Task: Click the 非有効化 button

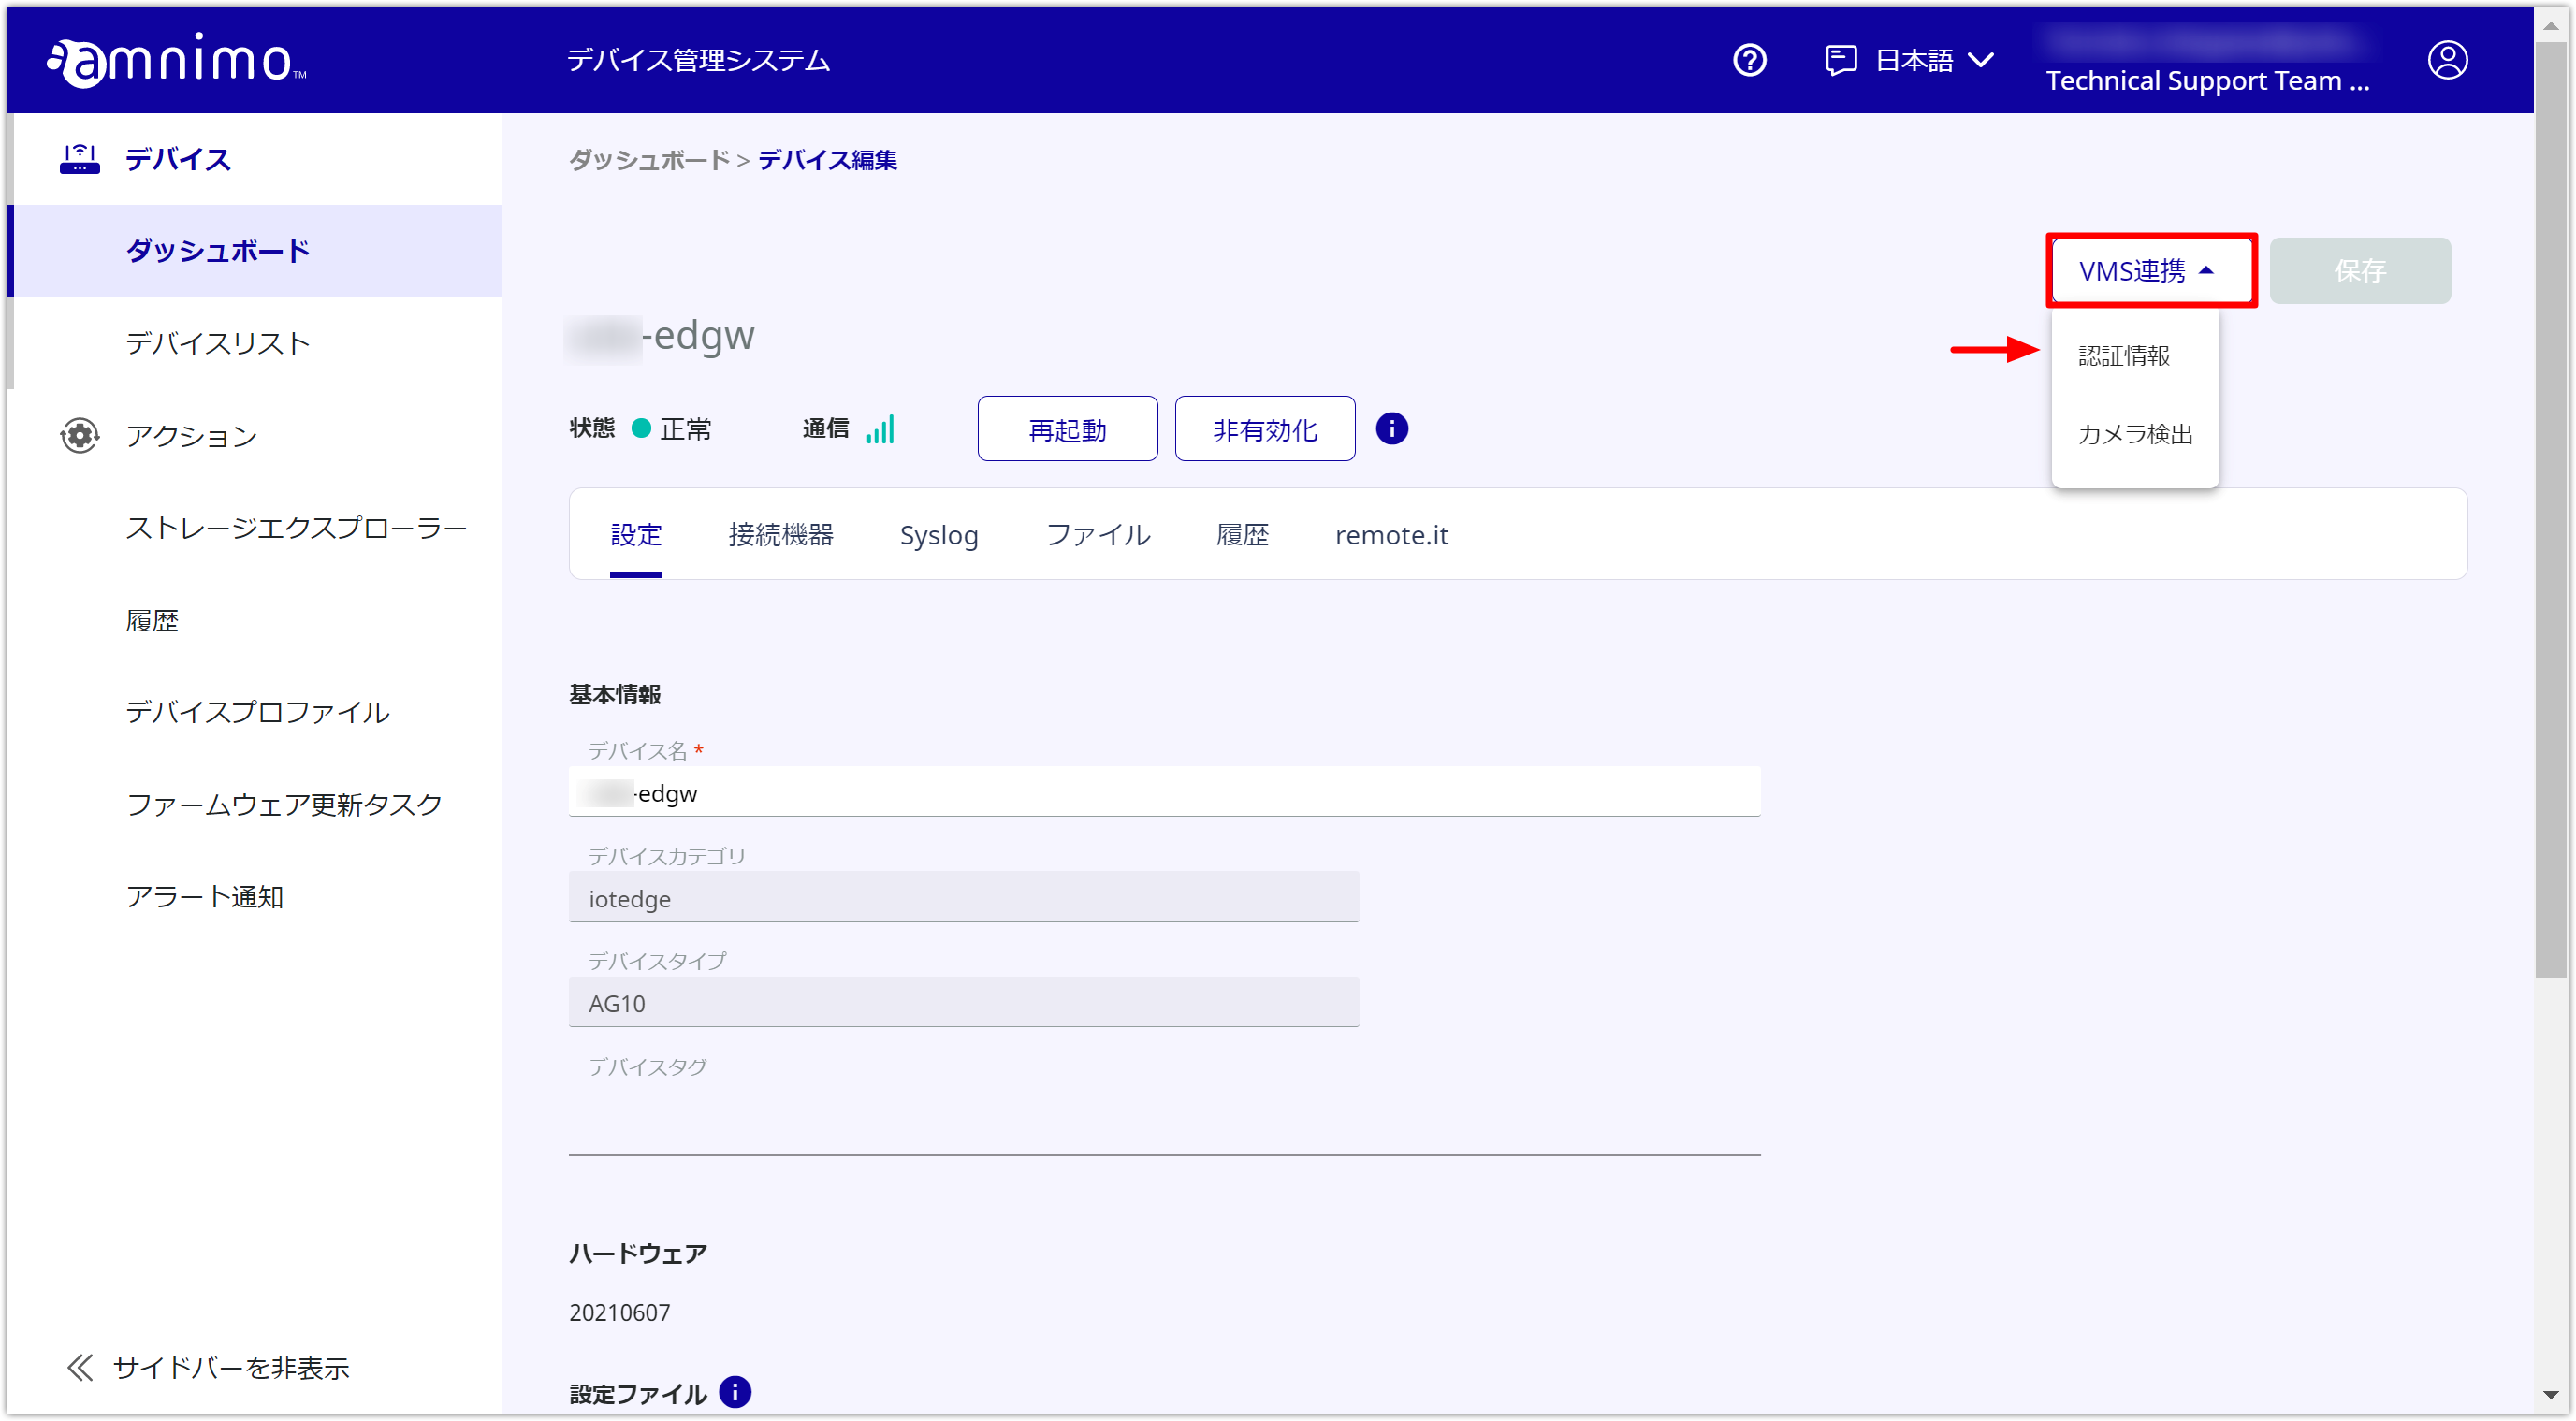Action: 1264,429
